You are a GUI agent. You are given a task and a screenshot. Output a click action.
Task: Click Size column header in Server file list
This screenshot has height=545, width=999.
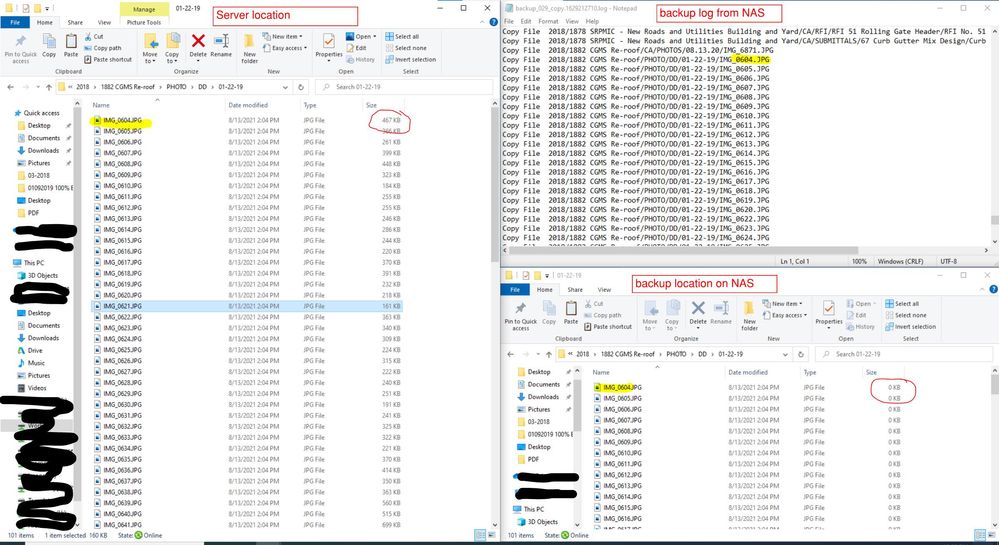(371, 105)
